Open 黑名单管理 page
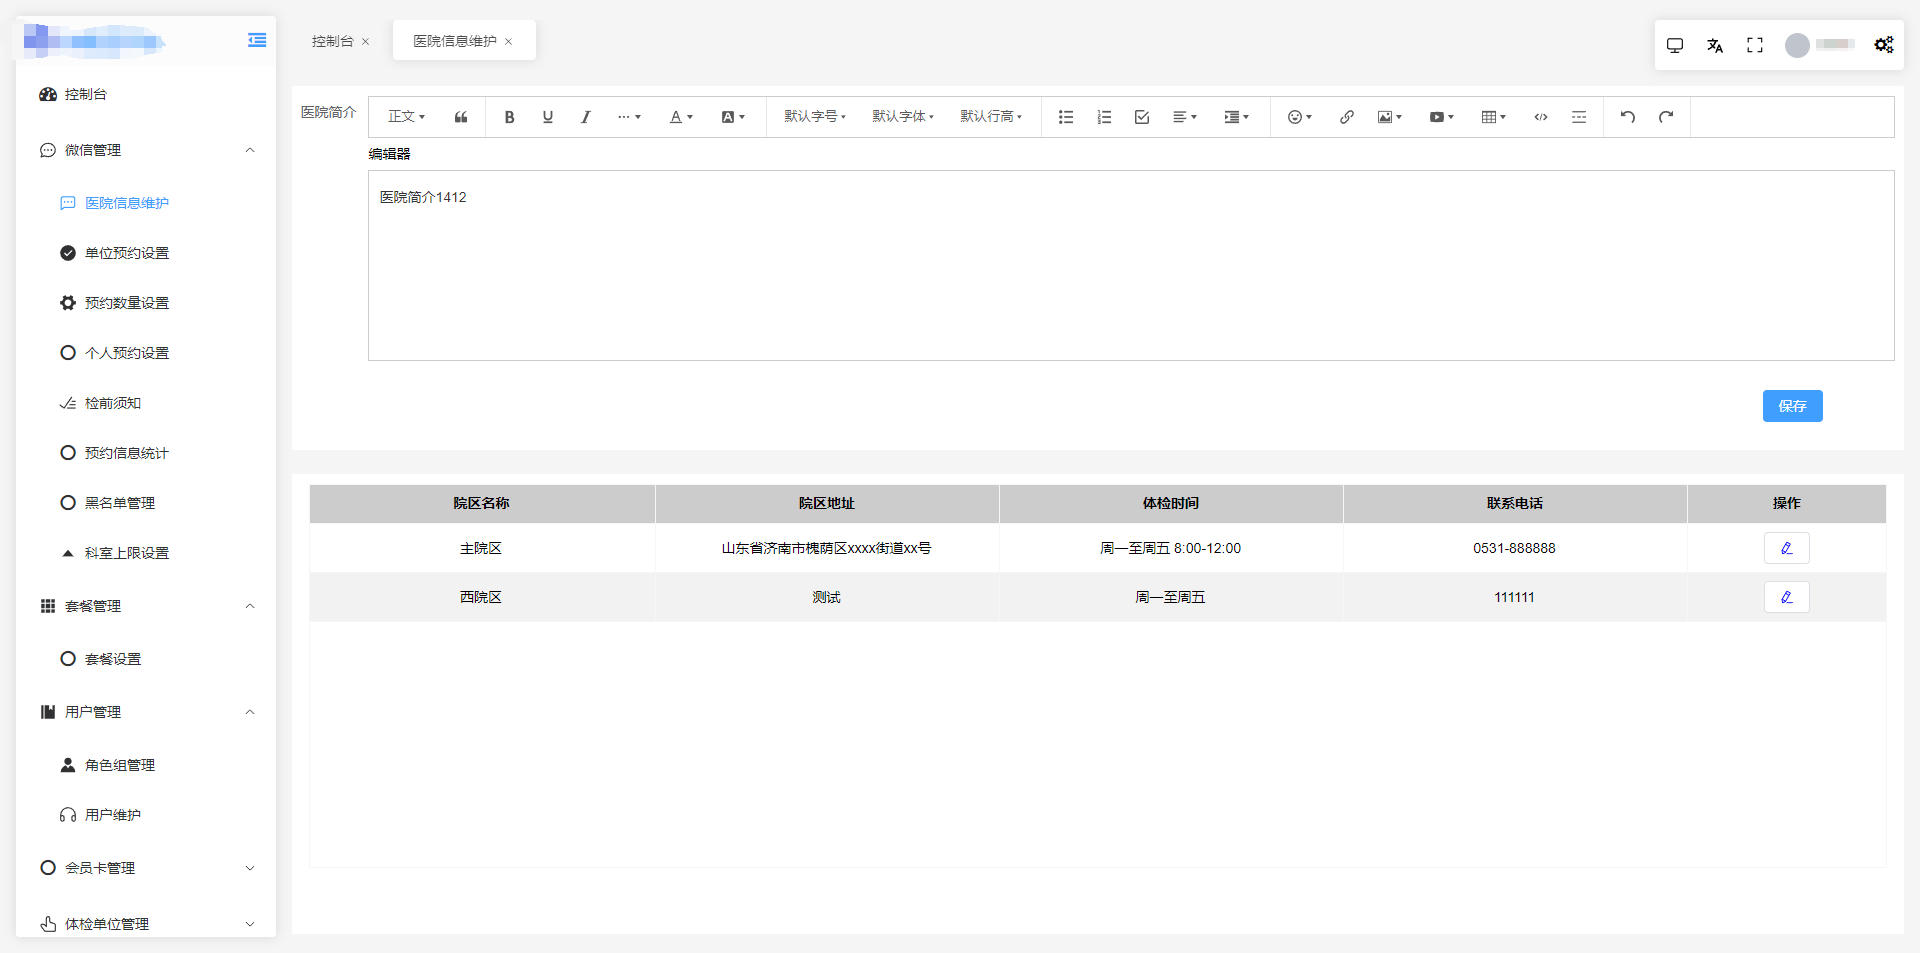 pos(146,503)
